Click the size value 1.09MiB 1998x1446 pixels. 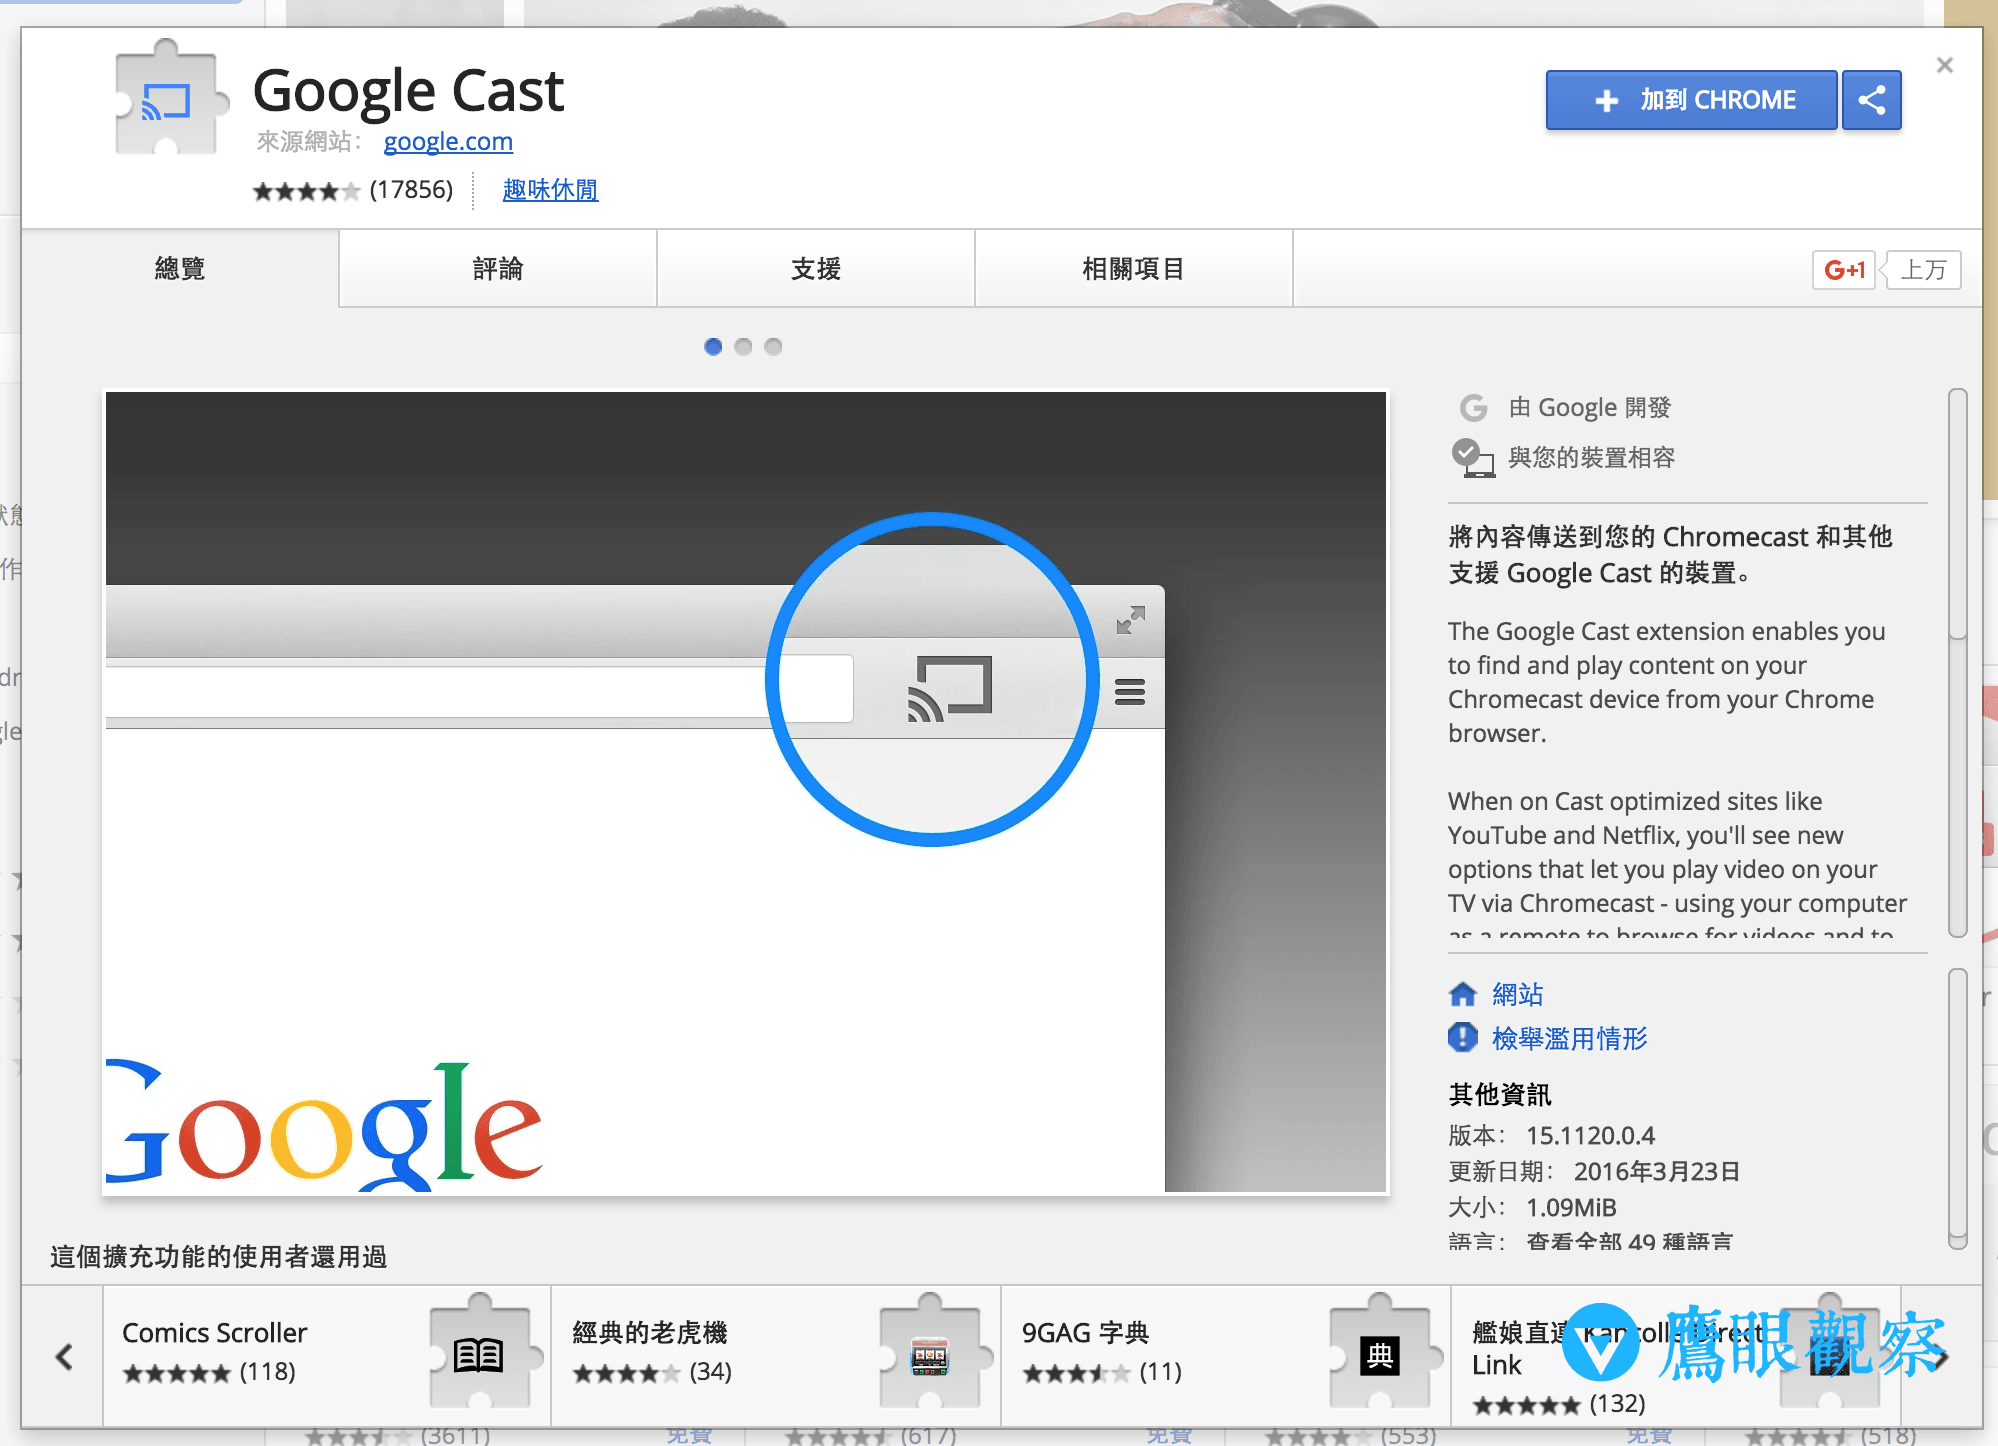pyautogui.click(x=1571, y=1207)
